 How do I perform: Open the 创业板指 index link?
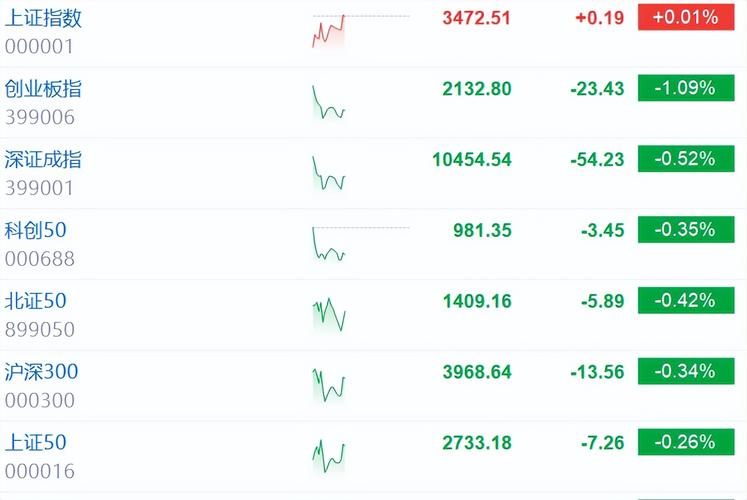[44, 89]
